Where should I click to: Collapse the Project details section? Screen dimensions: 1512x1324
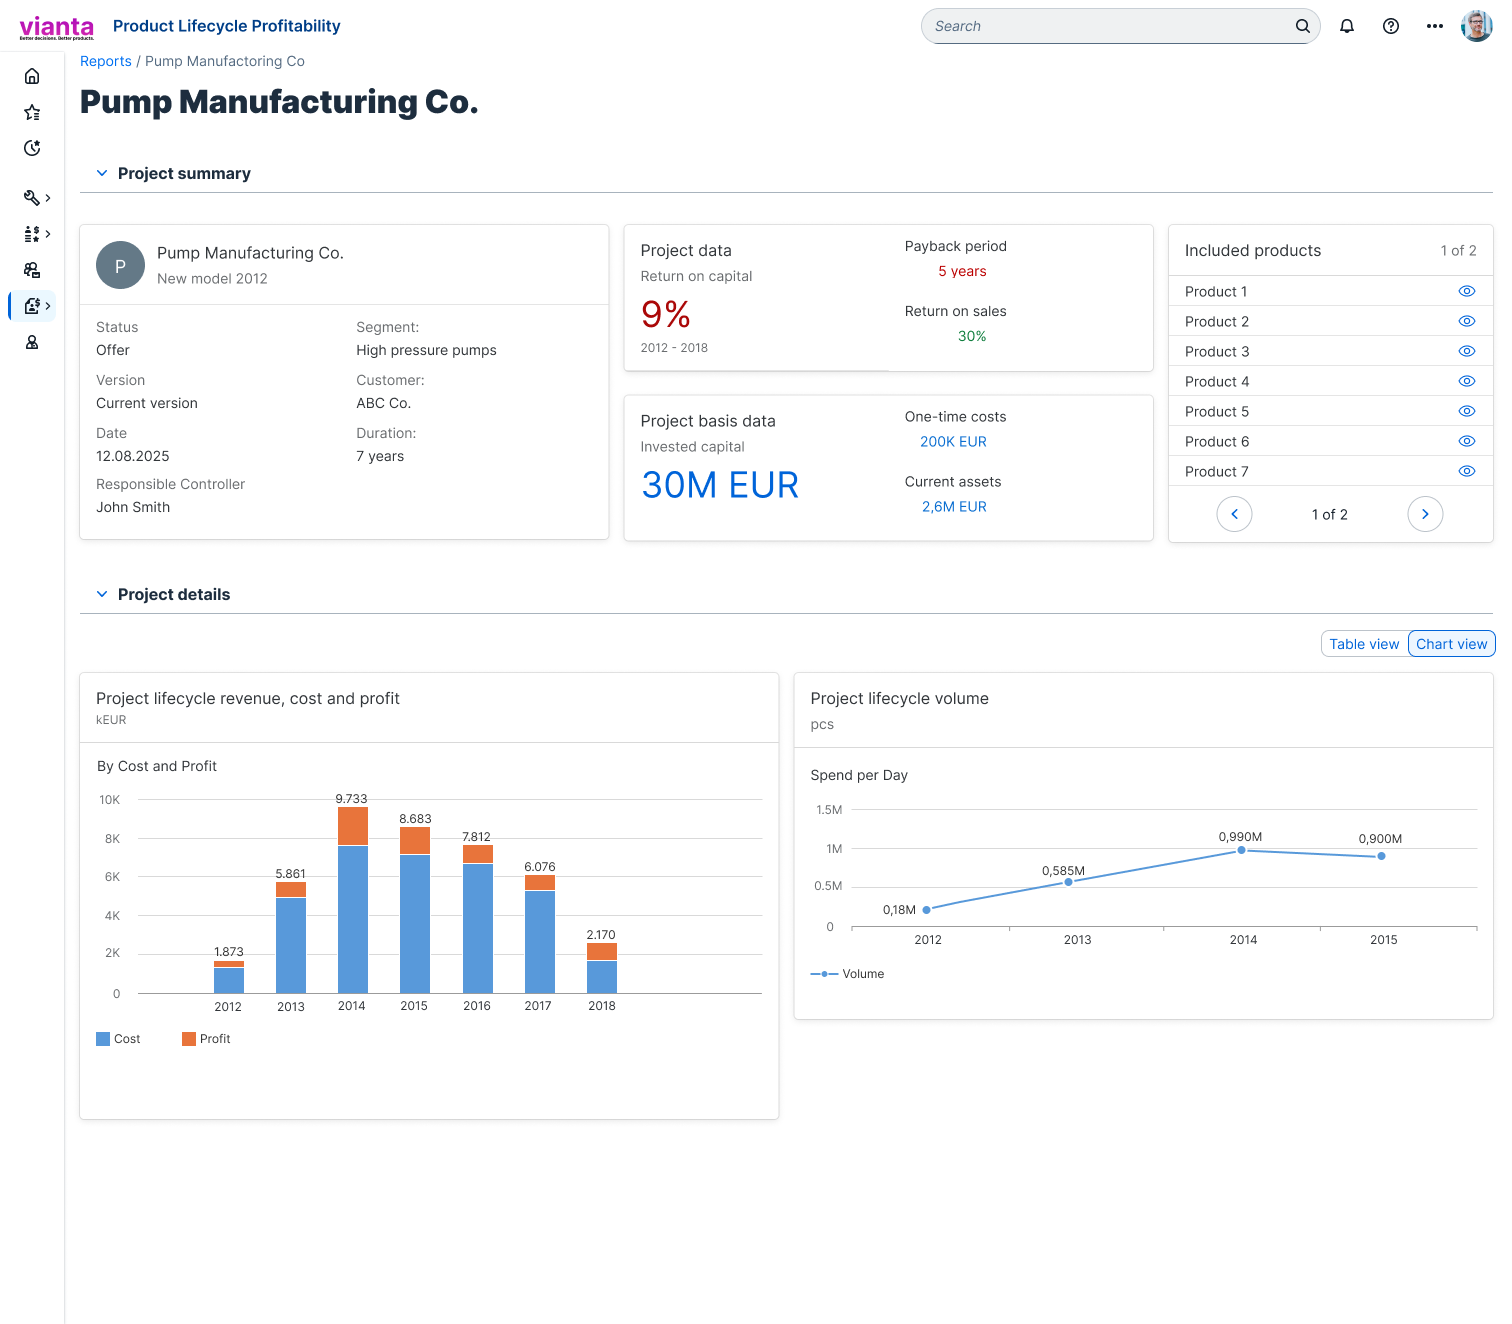point(102,594)
